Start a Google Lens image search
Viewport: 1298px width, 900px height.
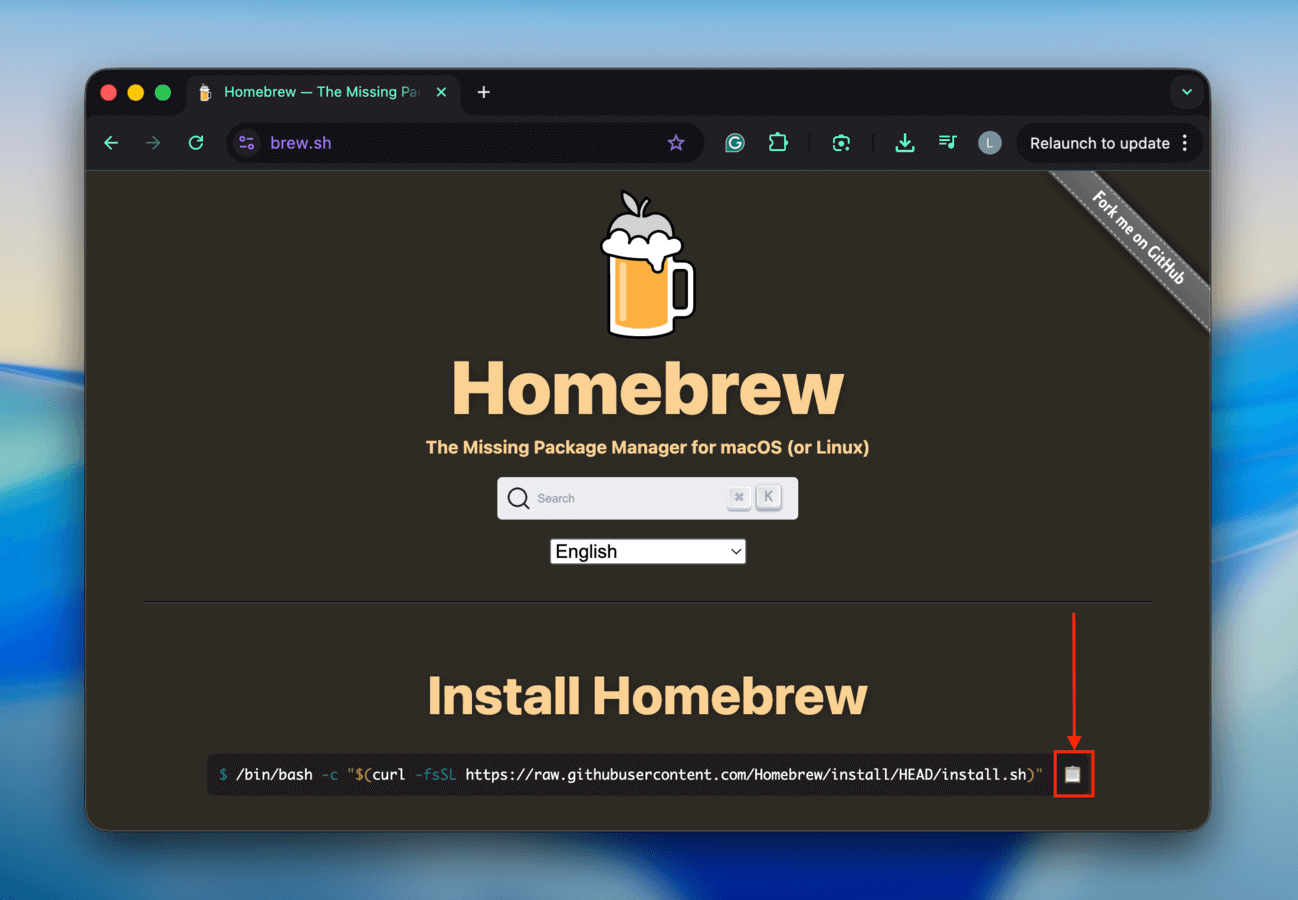pos(841,143)
